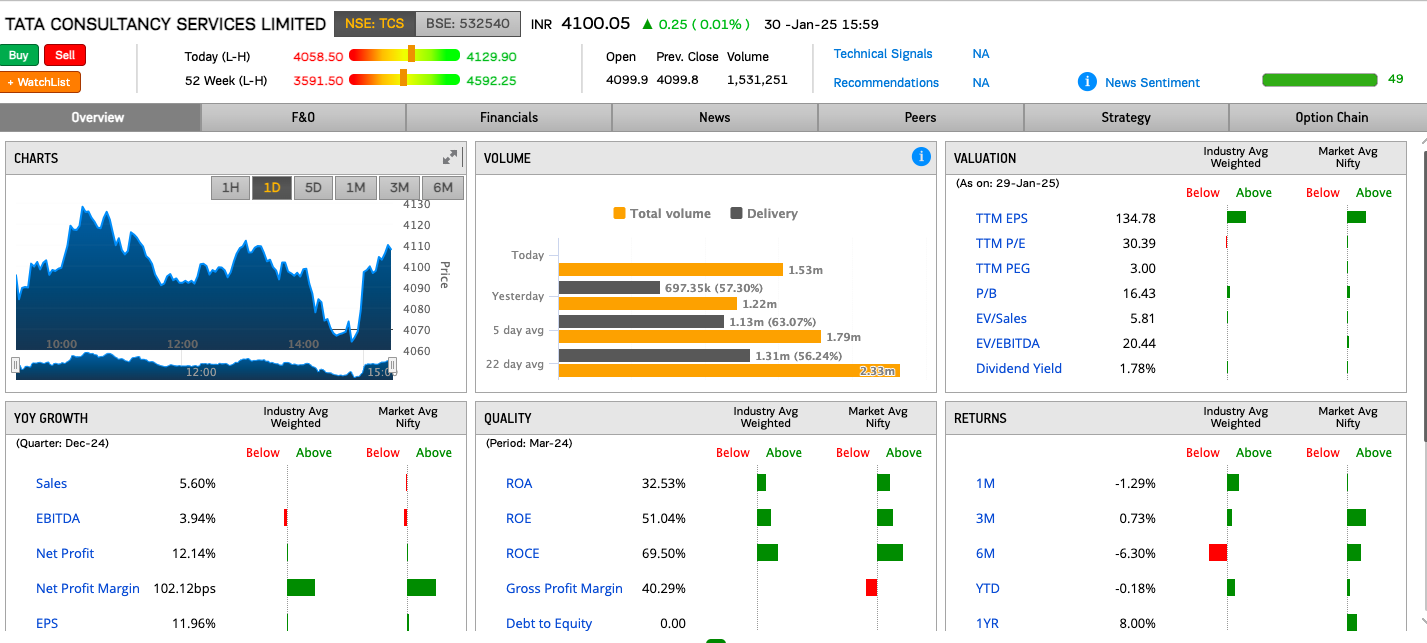Open the Recommendations link

pos(886,83)
